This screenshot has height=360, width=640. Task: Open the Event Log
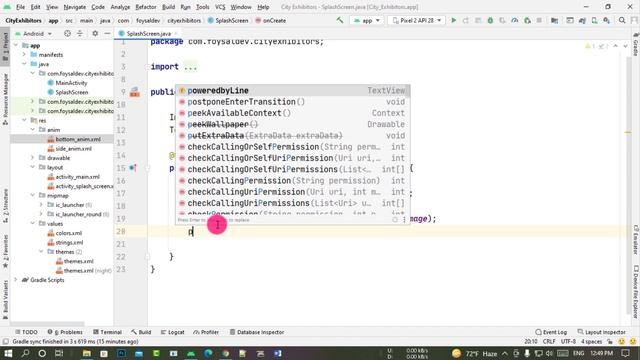551,332
